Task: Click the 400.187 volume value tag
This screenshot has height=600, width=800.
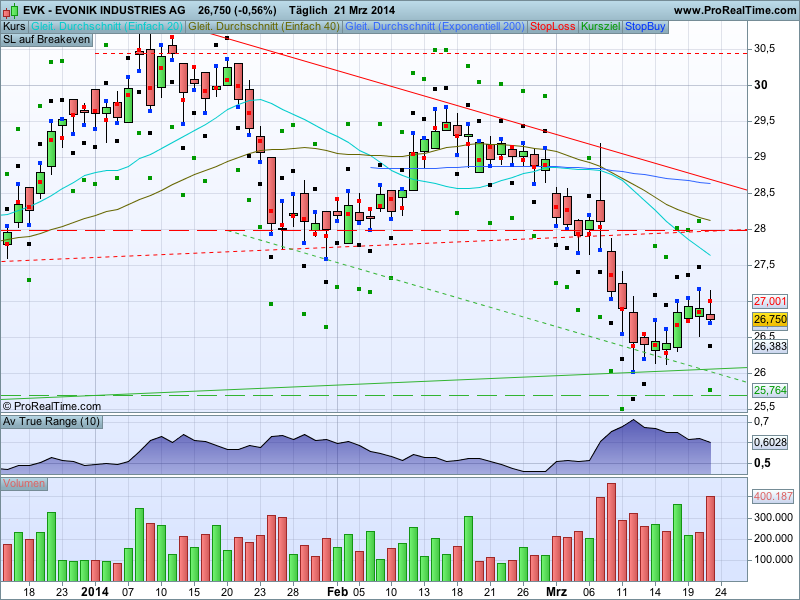Action: [773, 496]
